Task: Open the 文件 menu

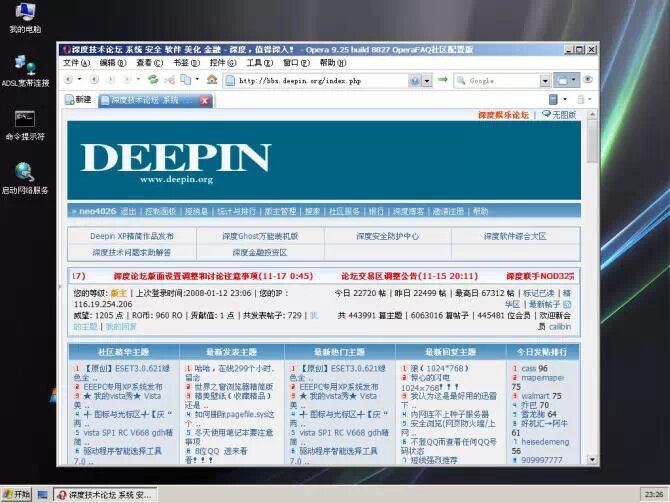Action: [x=76, y=63]
